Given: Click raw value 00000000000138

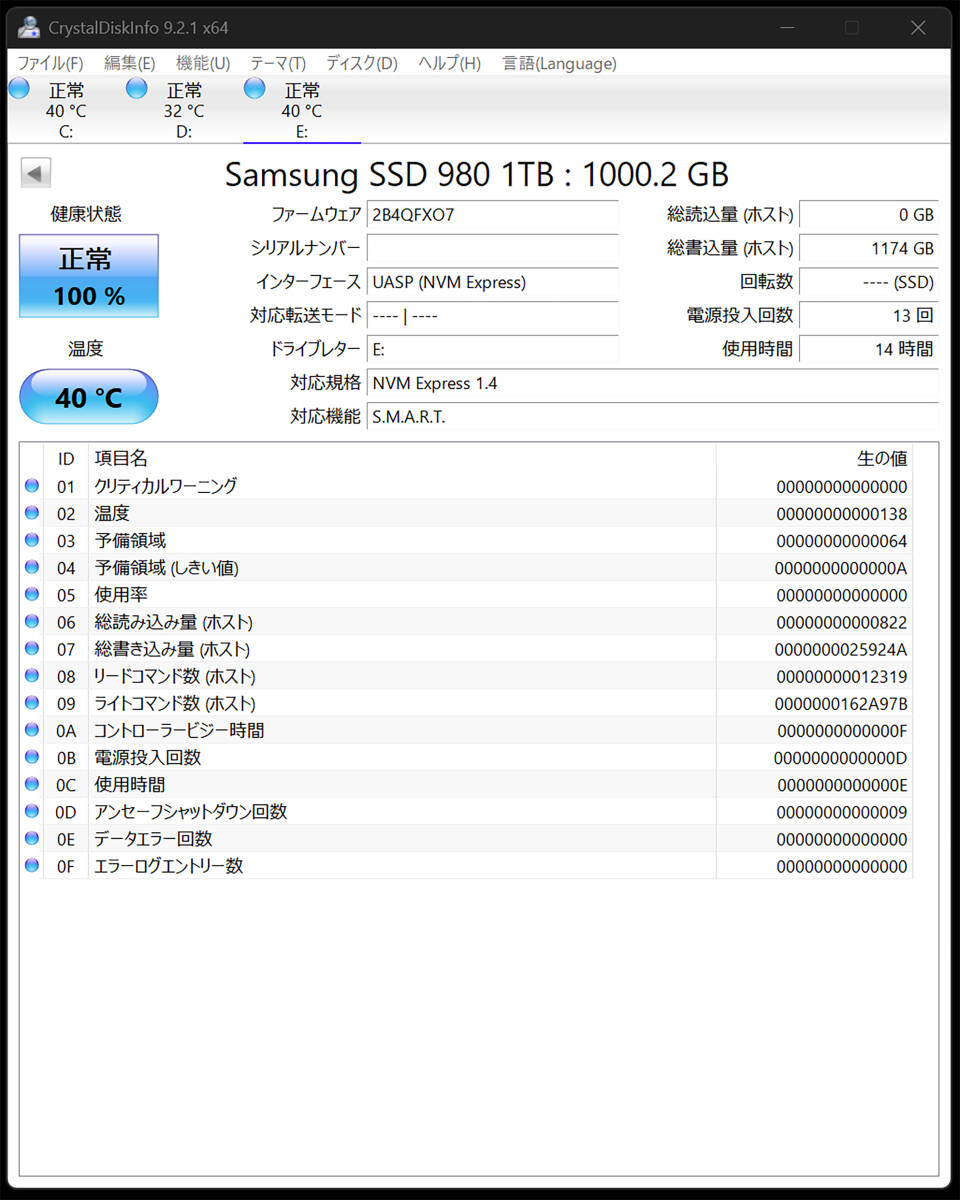Looking at the screenshot, I should [x=842, y=514].
